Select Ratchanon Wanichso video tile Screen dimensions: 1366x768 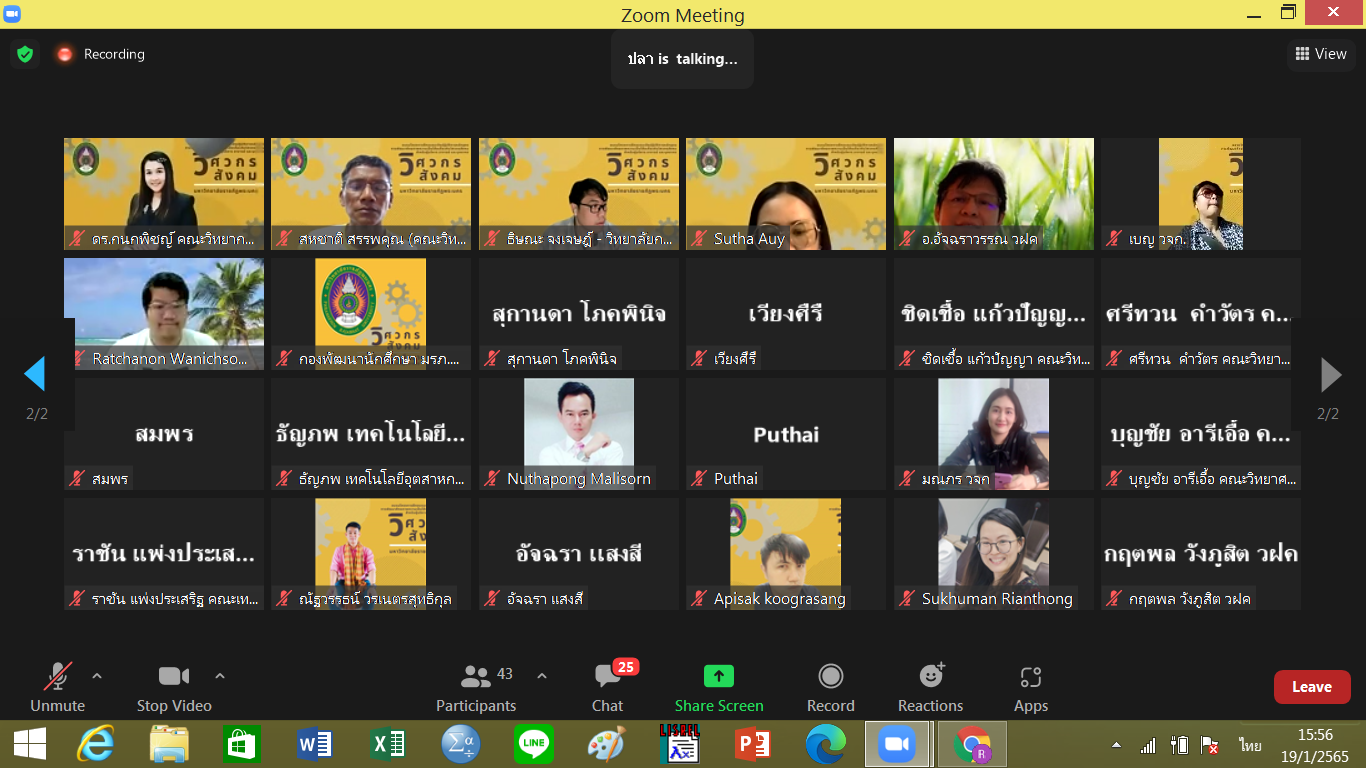164,314
